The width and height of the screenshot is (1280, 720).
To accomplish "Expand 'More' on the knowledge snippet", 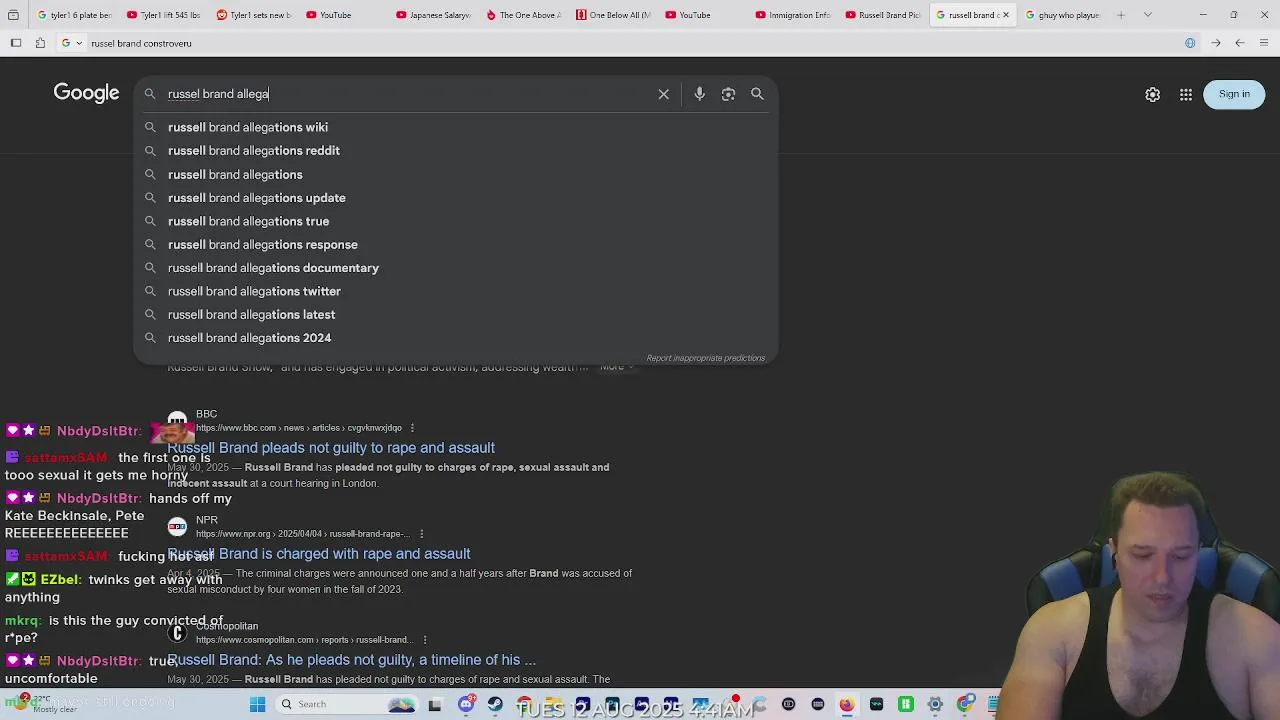I will (616, 367).
